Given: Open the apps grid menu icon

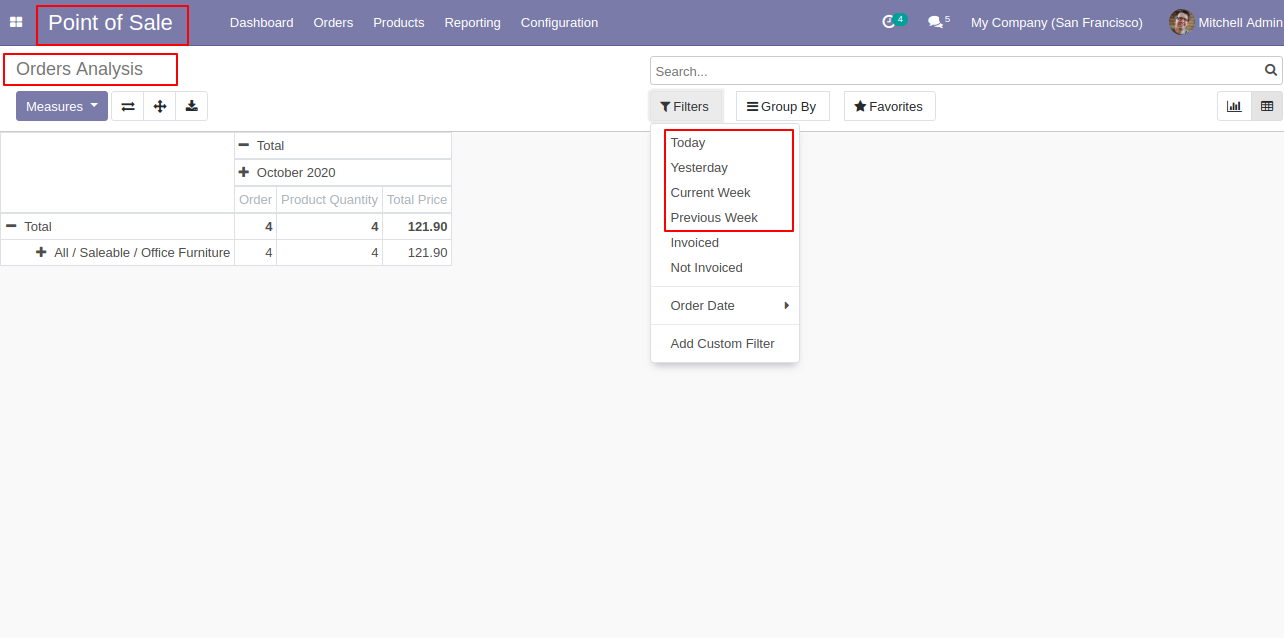Looking at the screenshot, I should coord(16,22).
